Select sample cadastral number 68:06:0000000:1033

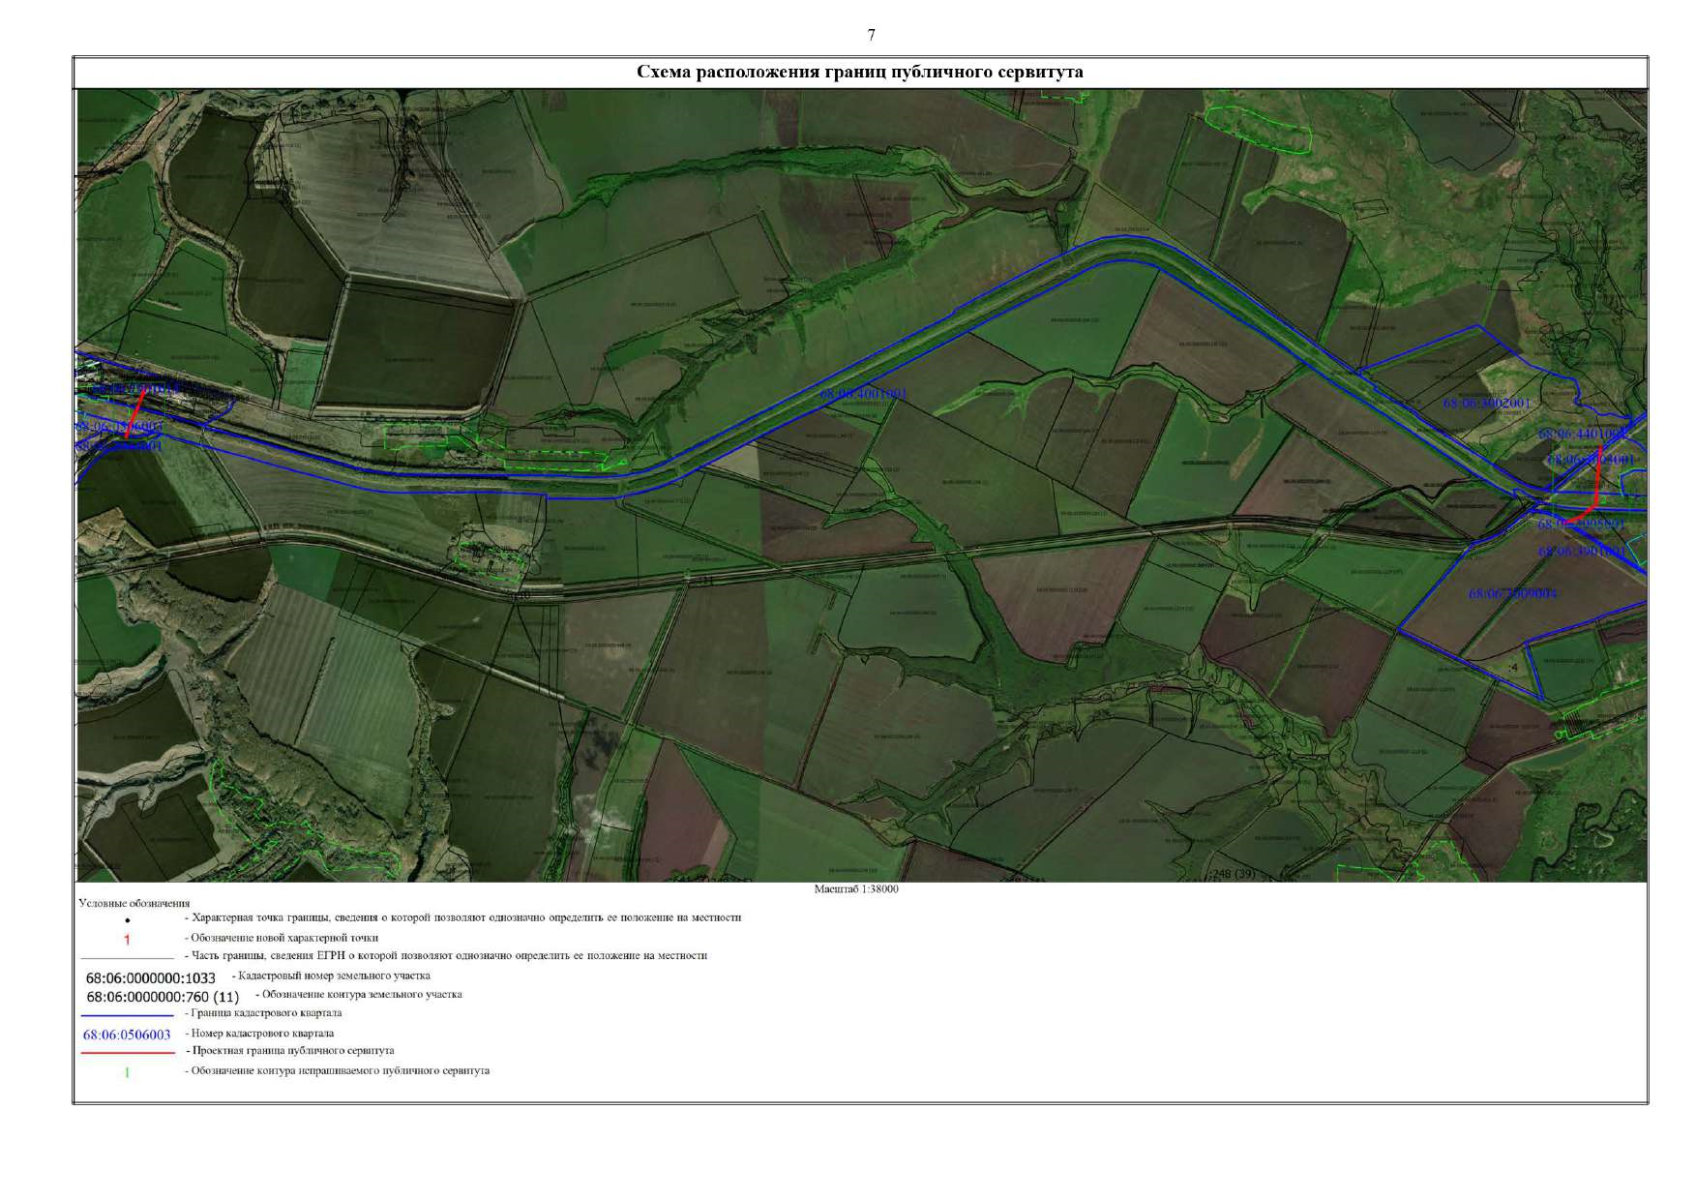[x=151, y=978]
